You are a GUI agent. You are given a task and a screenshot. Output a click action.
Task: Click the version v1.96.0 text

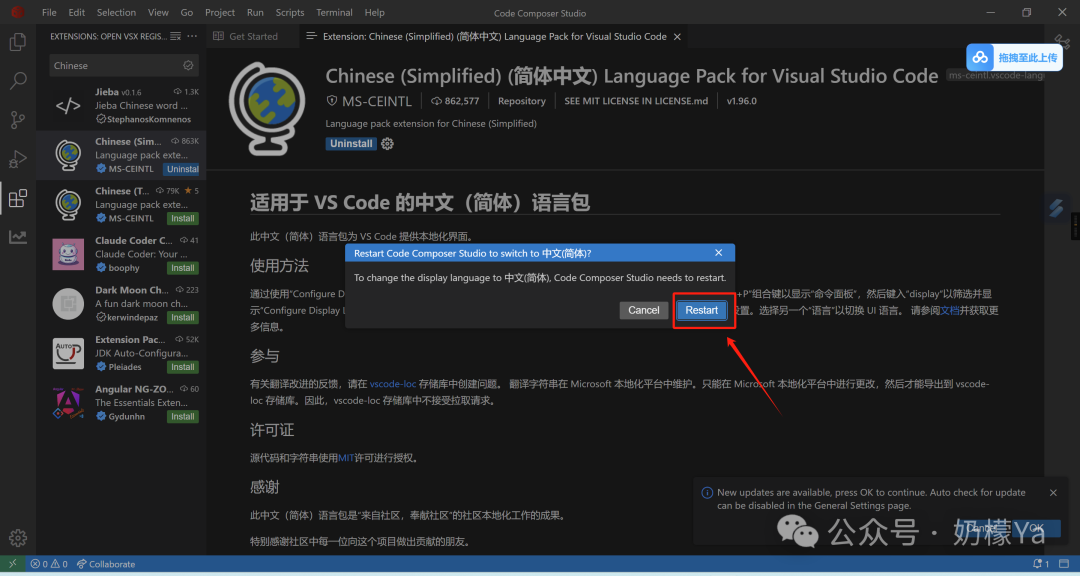(x=741, y=101)
